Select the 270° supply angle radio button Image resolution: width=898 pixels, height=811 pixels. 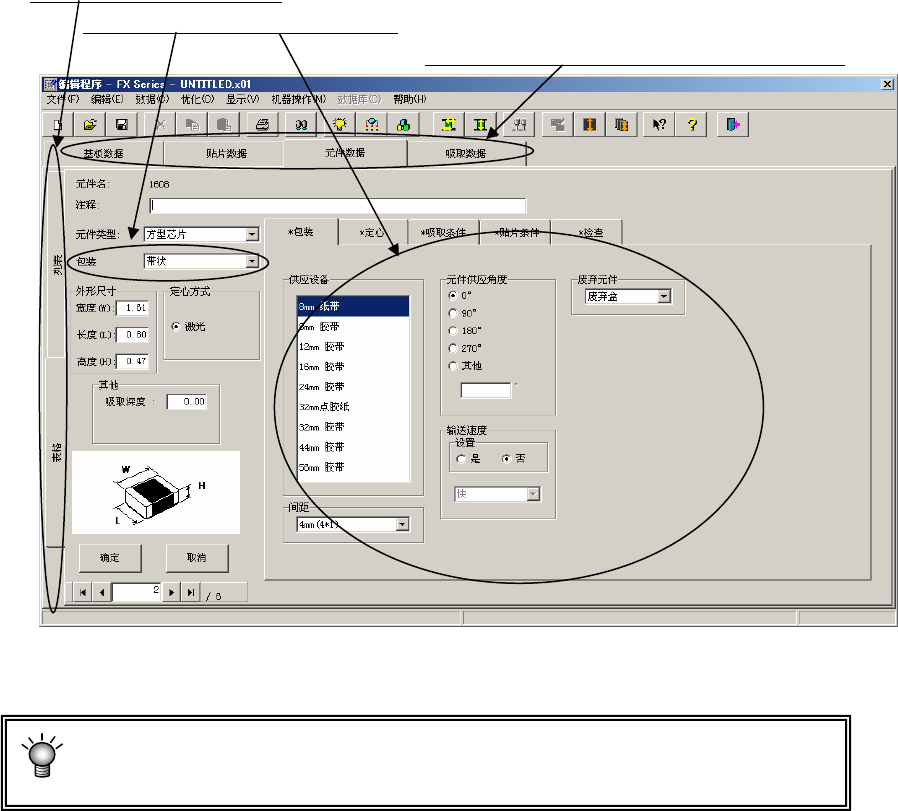tap(453, 348)
